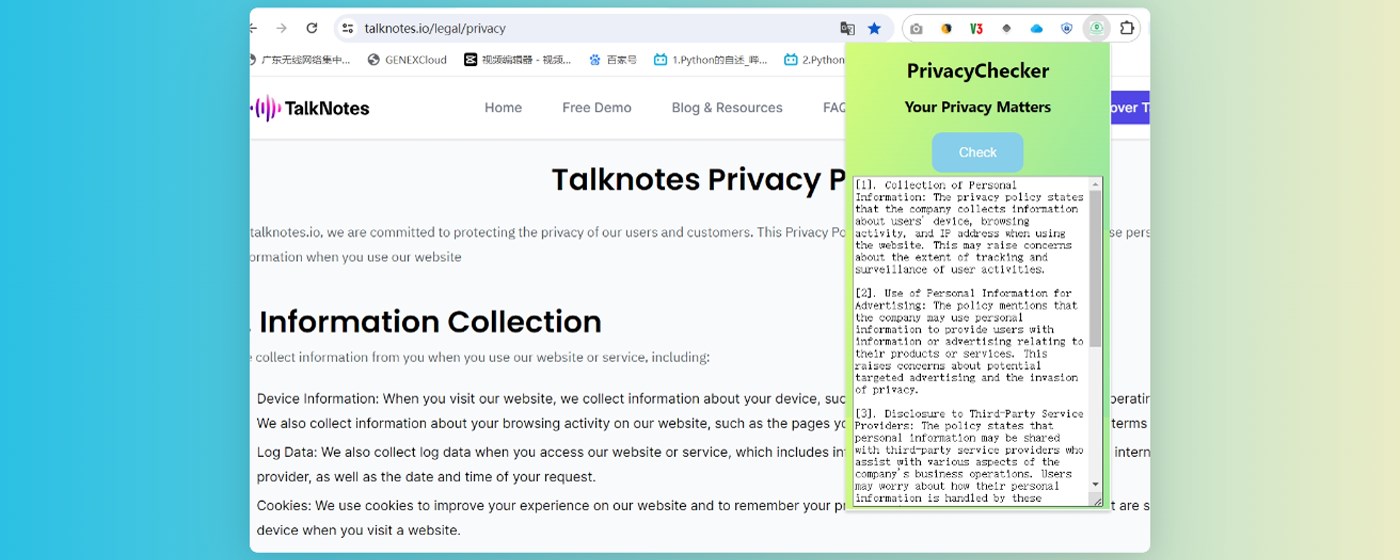Open the GENEXCloud bookmark

408,60
